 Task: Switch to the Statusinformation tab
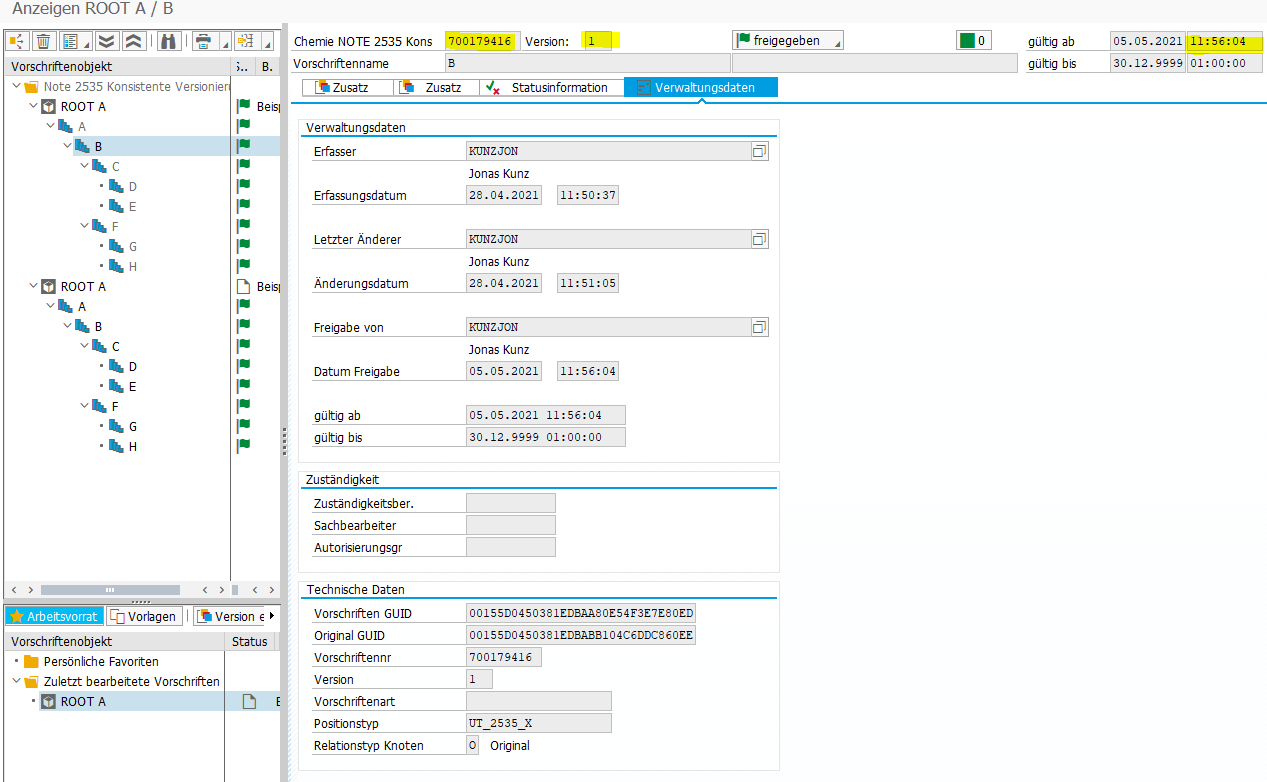pyautogui.click(x=549, y=88)
